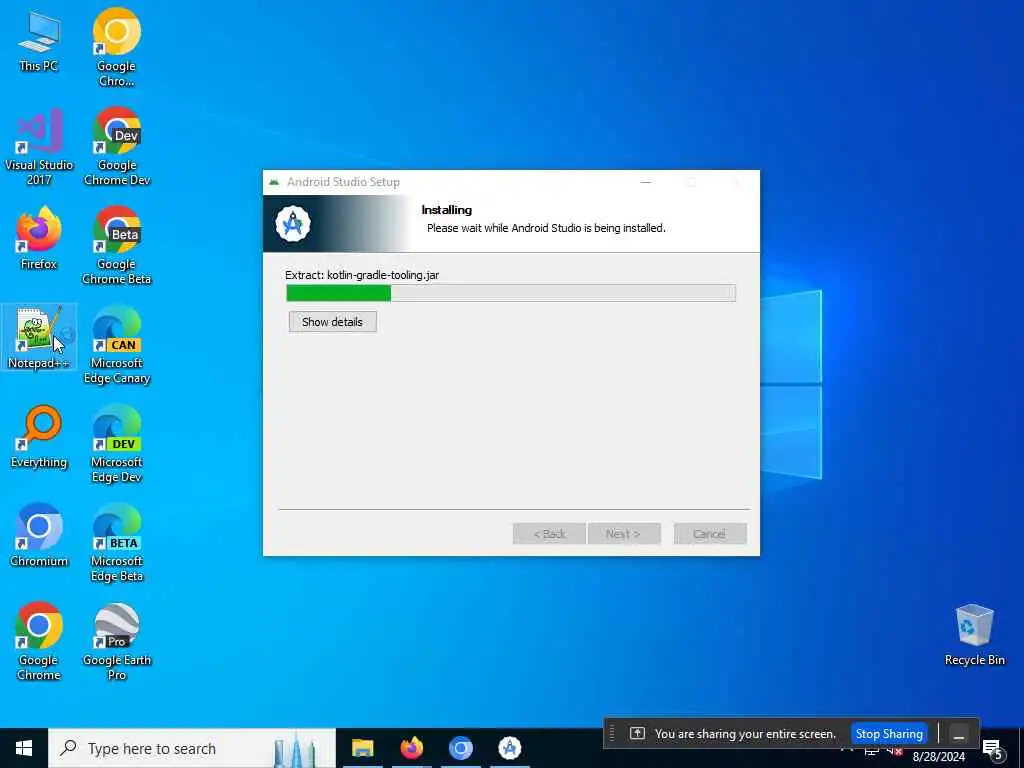1024x768 pixels.
Task: Open the This PC desktop icon
Action: [x=39, y=39]
